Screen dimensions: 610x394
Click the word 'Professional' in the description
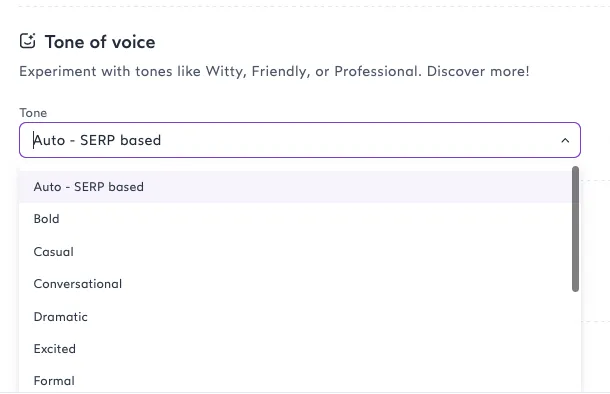pyautogui.click(x=376, y=71)
